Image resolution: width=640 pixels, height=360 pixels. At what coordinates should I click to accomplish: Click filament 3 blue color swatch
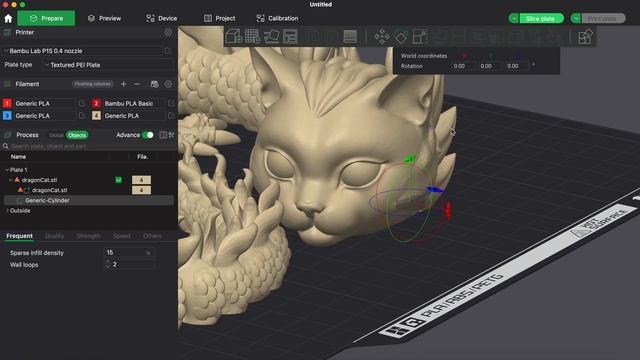[x=7, y=116]
